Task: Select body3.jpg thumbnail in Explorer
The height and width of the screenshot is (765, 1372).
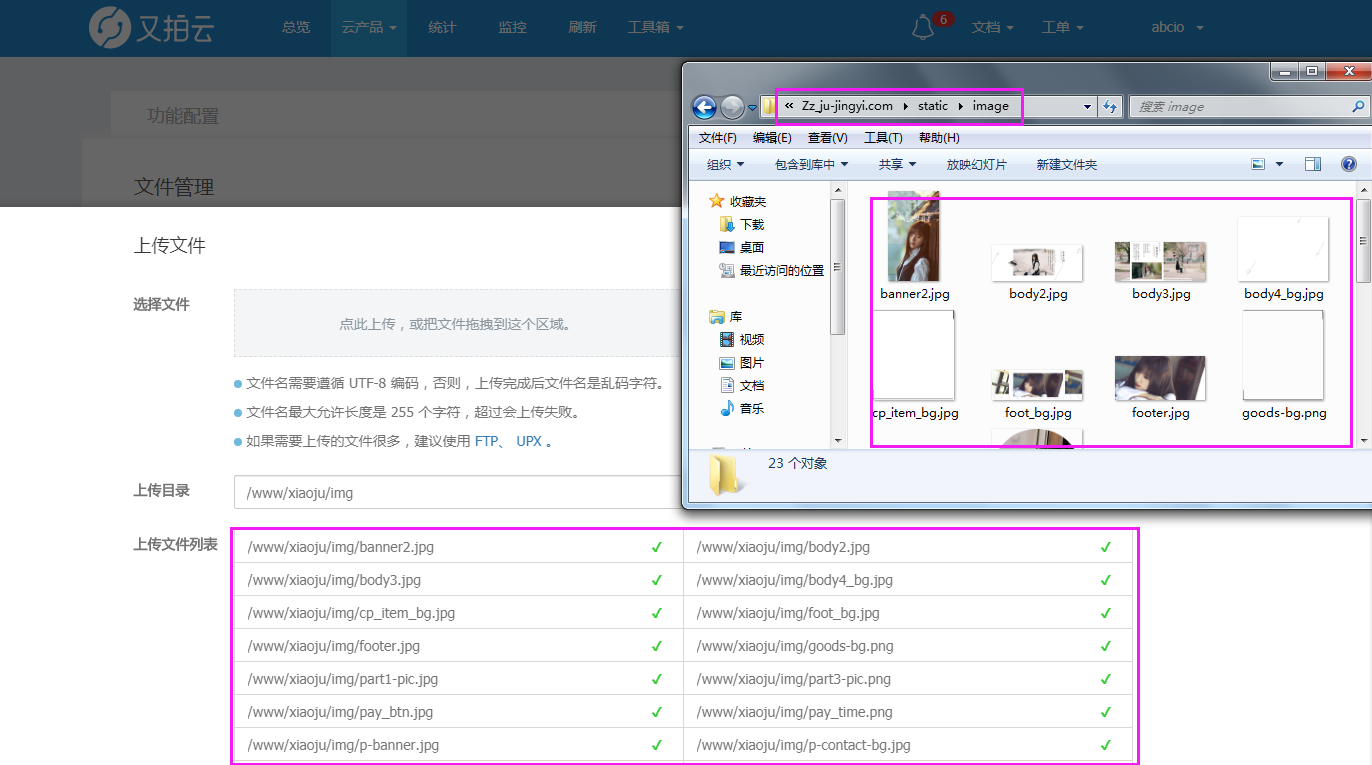Action: tap(1160, 262)
